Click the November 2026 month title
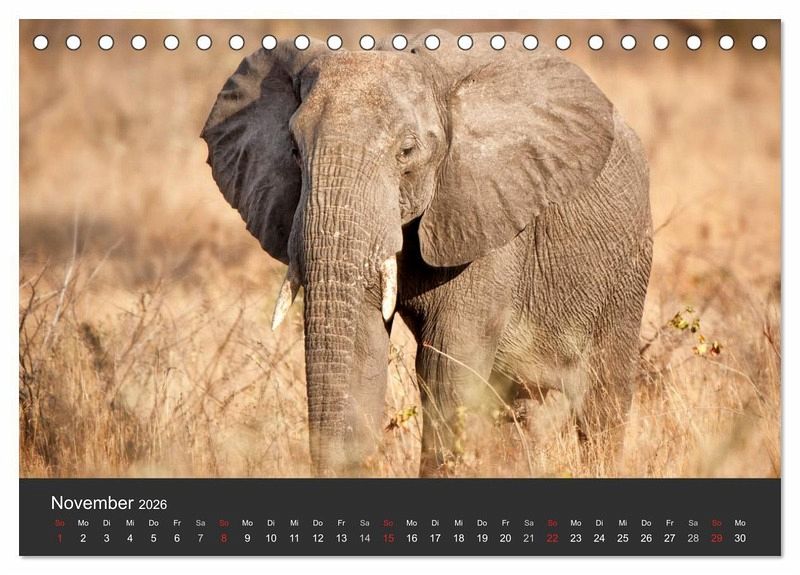 (108, 503)
